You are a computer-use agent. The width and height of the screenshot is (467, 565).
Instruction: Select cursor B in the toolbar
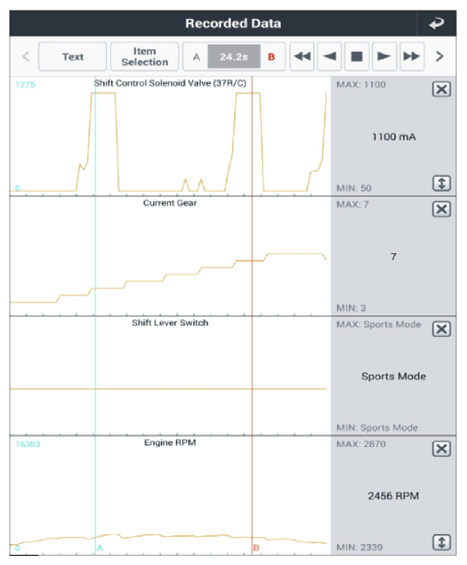pyautogui.click(x=271, y=57)
